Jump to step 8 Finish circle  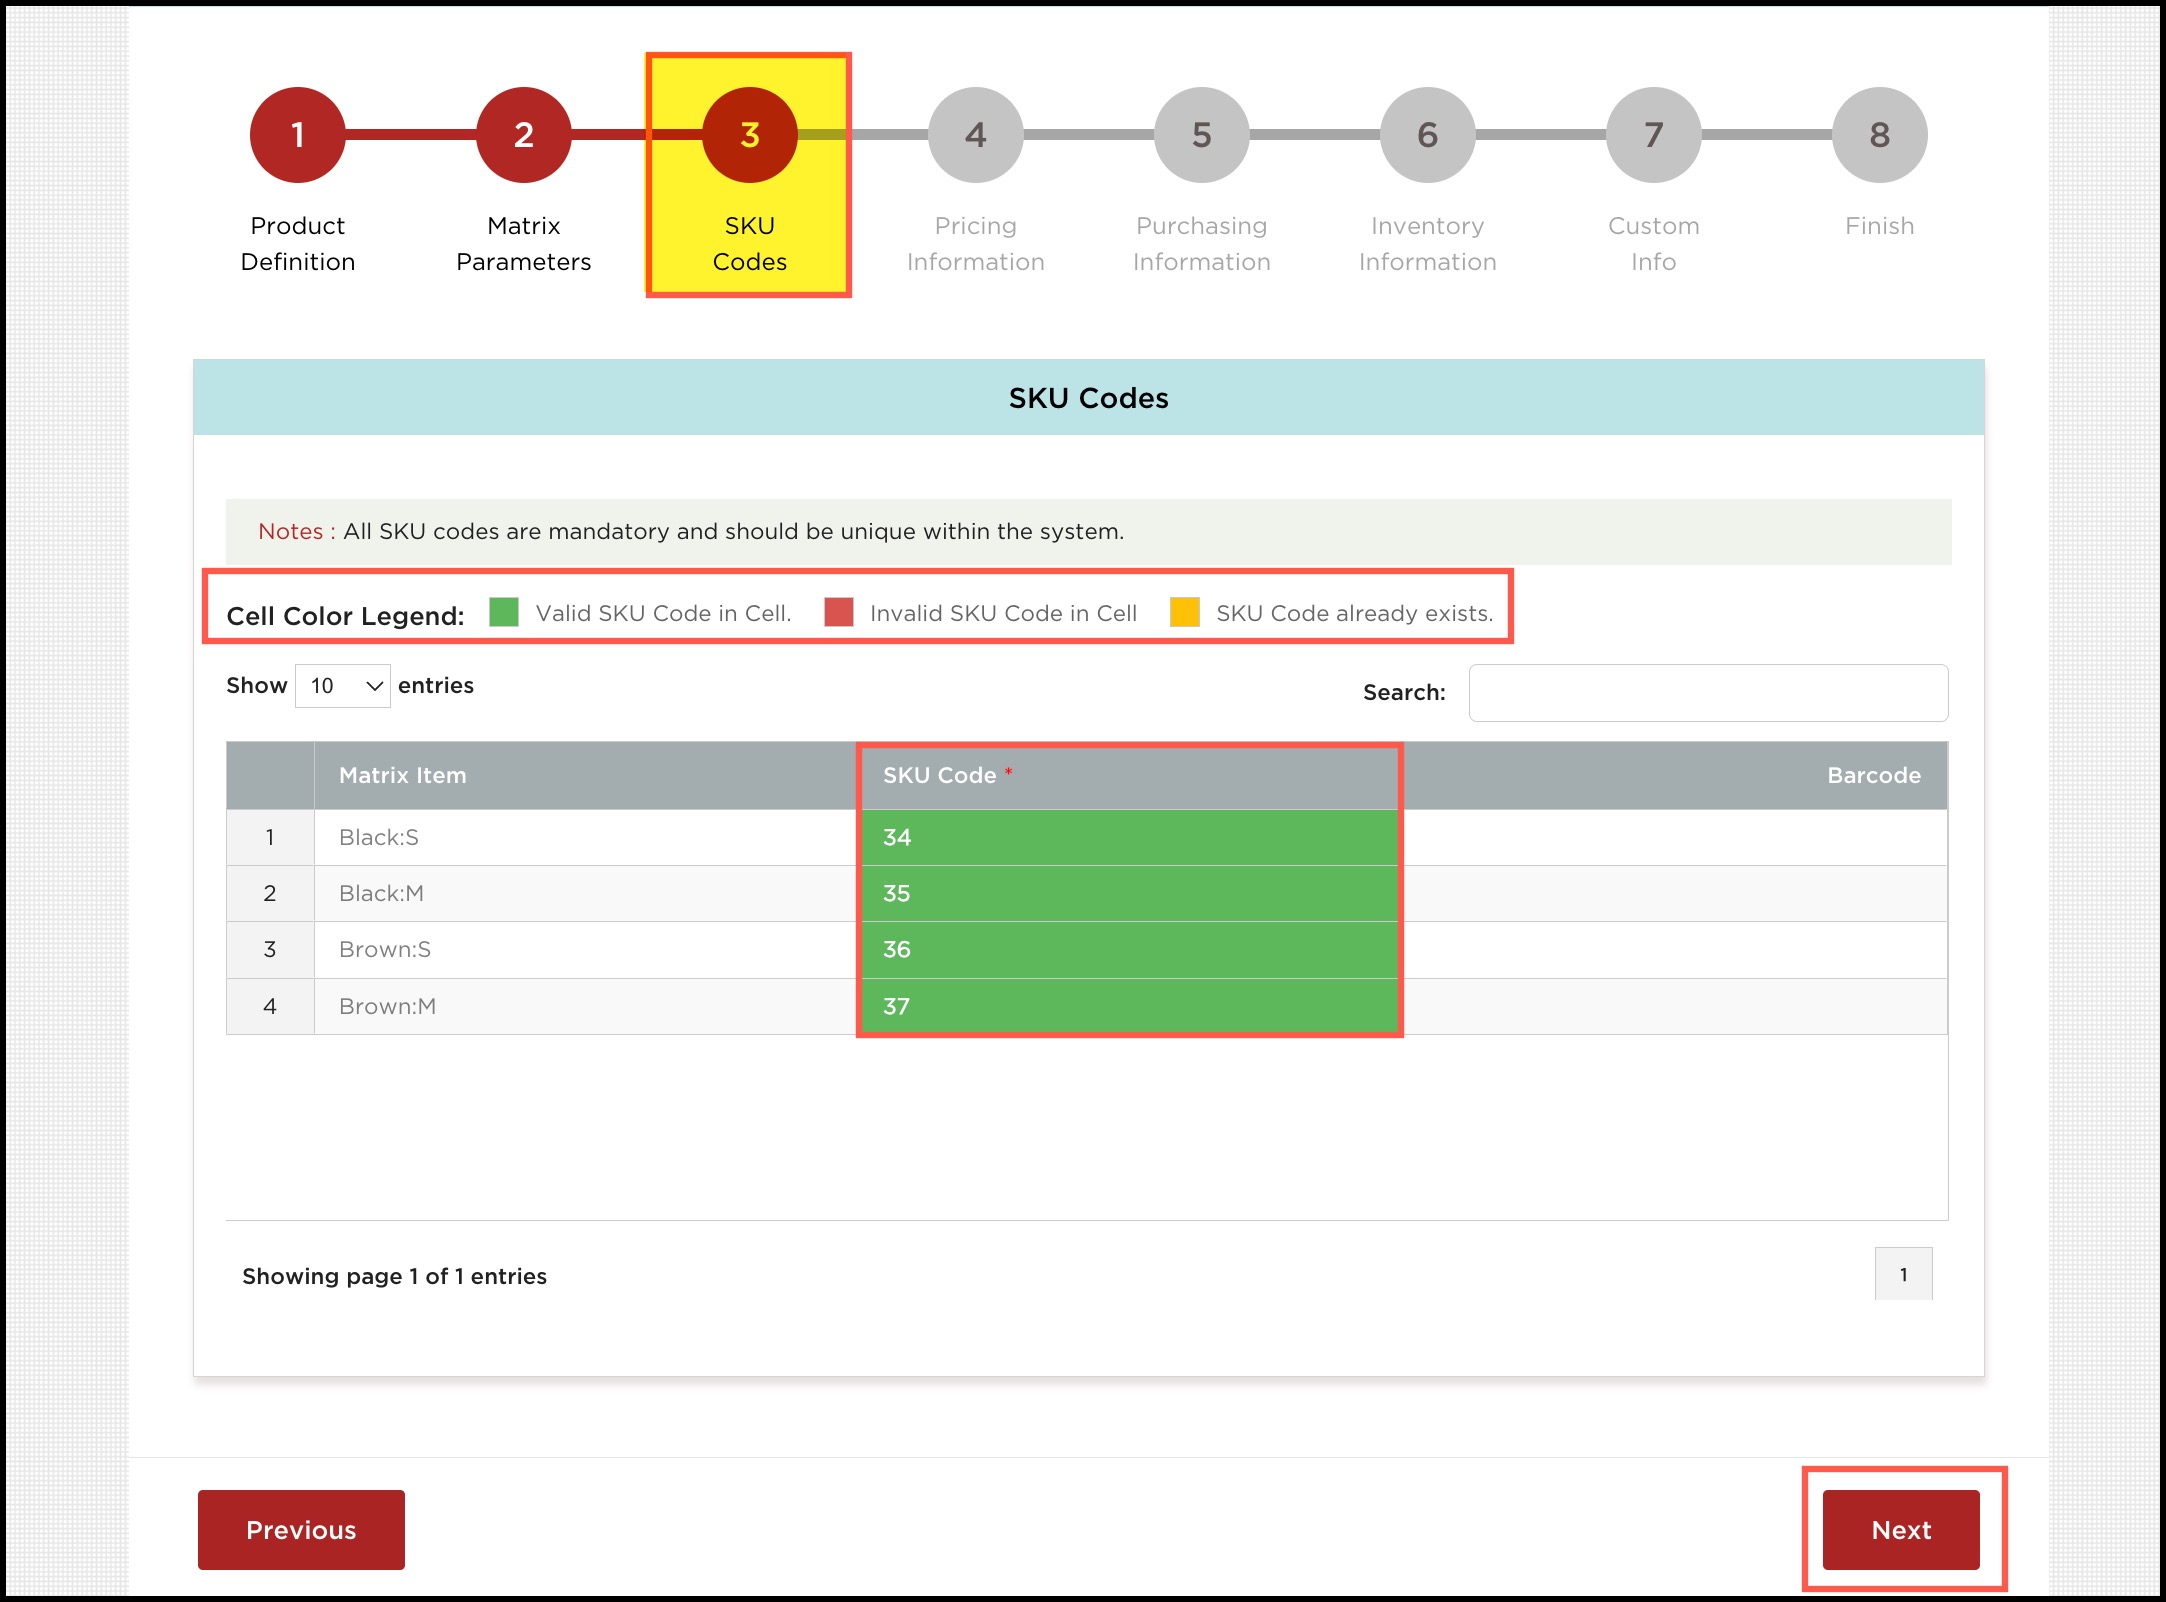click(x=1879, y=135)
